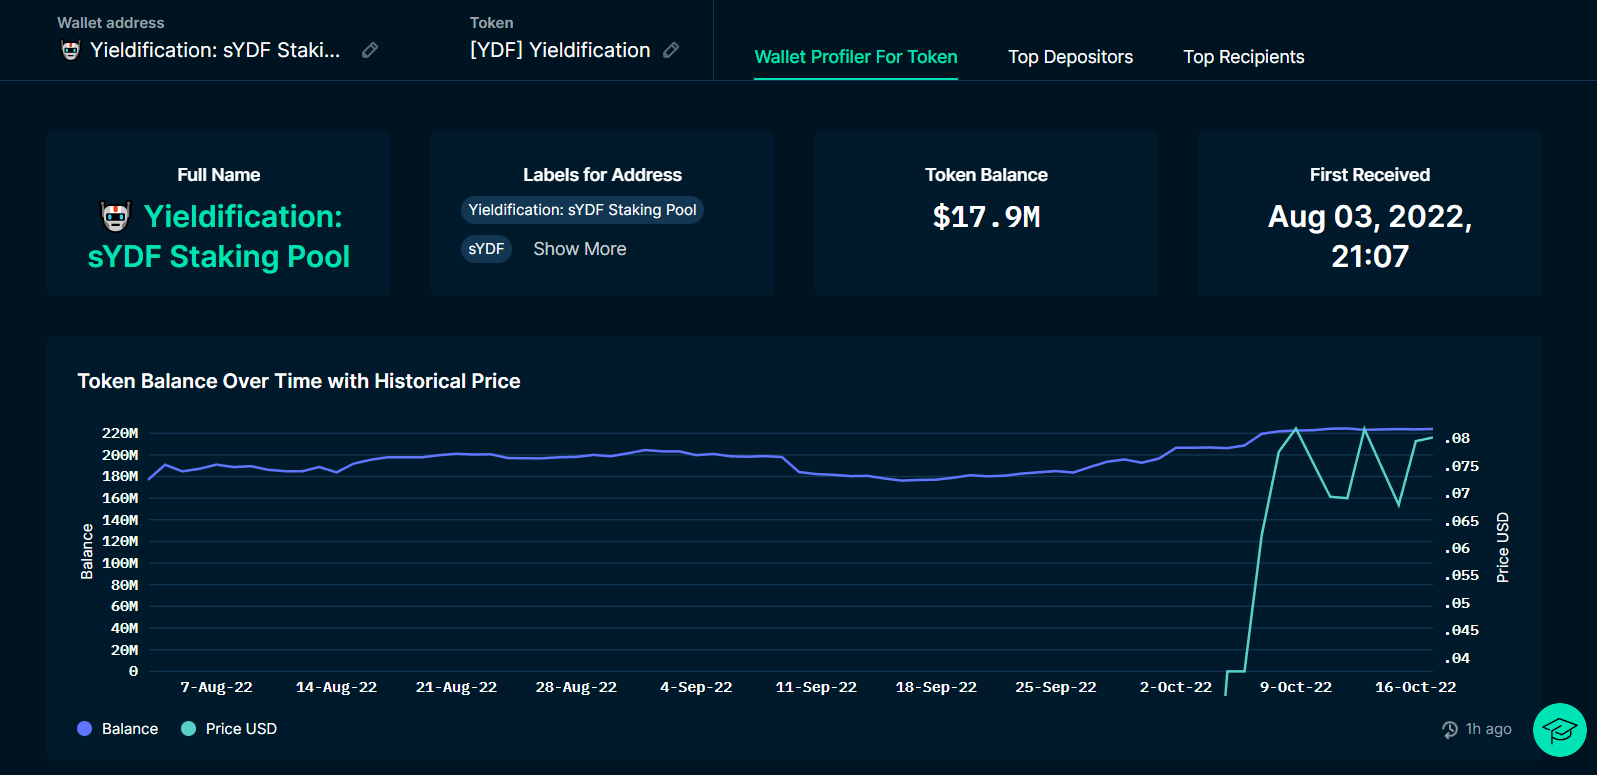The width and height of the screenshot is (1597, 775).
Task: Click the 1h ago update timestamp
Action: click(1489, 729)
